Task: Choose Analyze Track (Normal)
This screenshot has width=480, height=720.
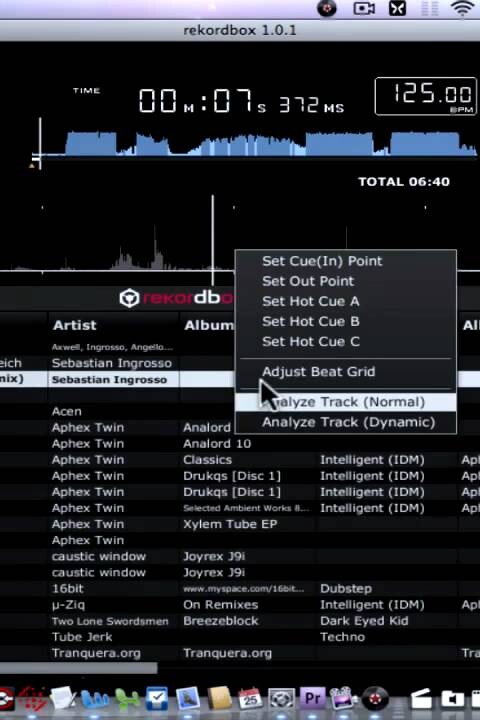Action: pos(345,402)
